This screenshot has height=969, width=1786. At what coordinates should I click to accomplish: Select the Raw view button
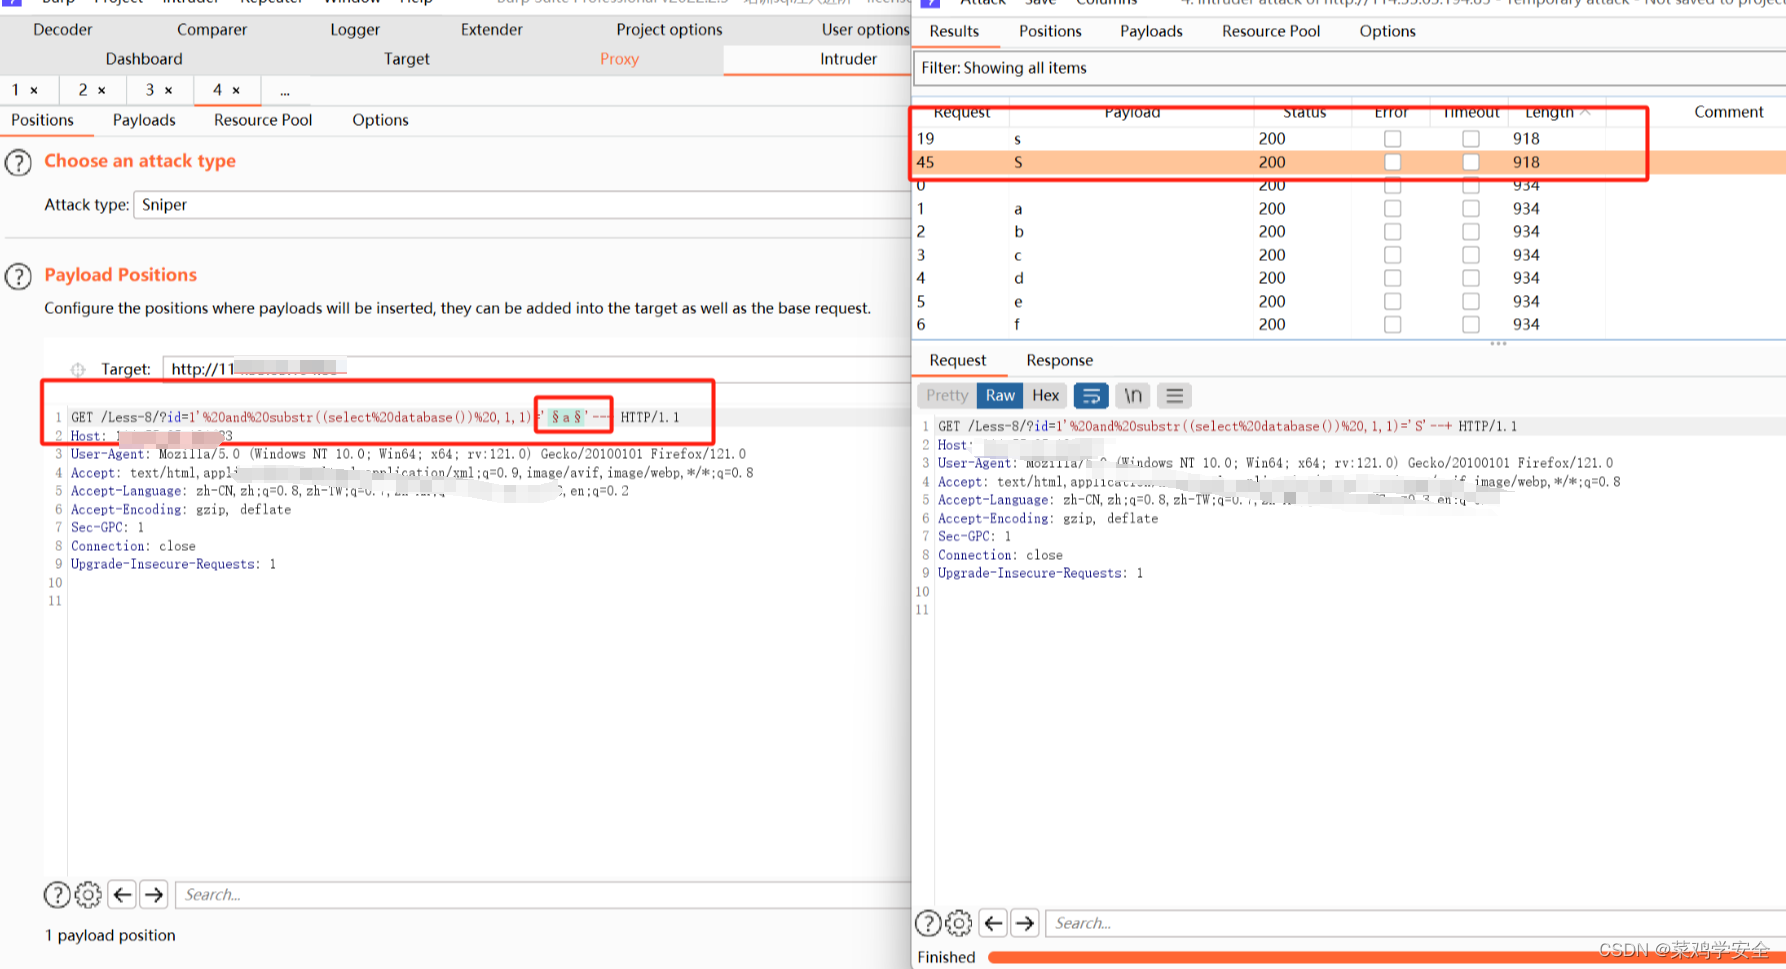pyautogui.click(x=1000, y=396)
